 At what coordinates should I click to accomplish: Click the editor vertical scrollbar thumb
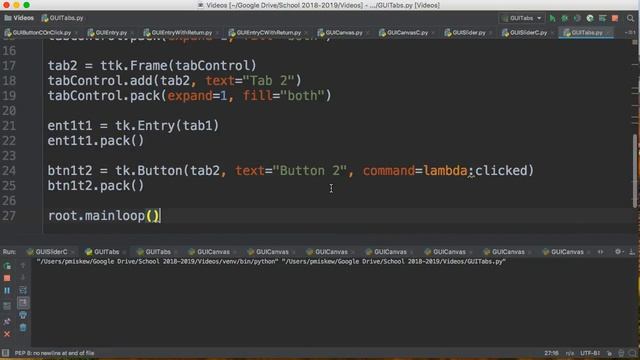(x=635, y=171)
